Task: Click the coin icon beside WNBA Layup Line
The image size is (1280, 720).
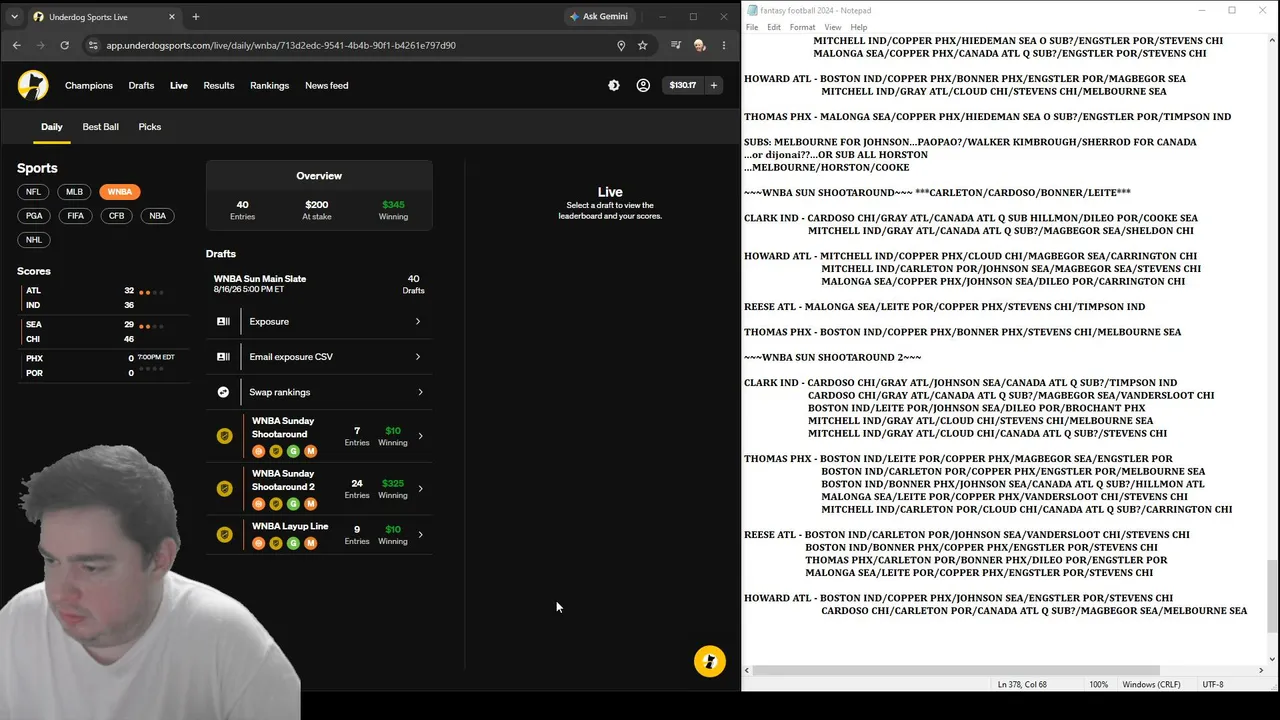Action: pos(225,534)
